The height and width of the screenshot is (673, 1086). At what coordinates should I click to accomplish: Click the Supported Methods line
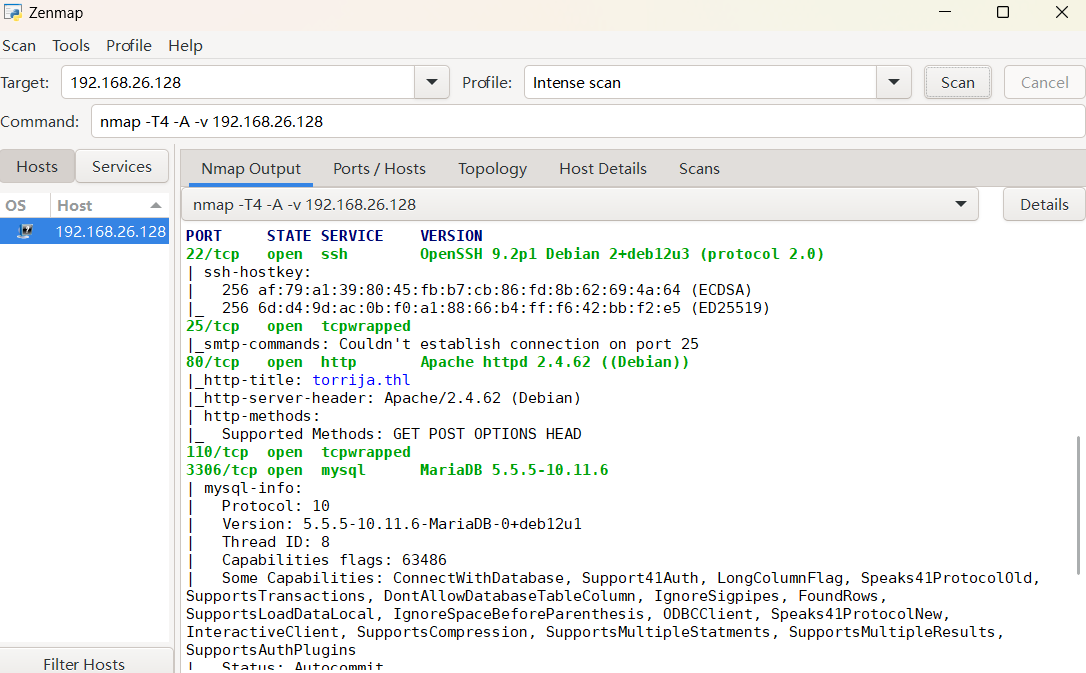coord(384,434)
